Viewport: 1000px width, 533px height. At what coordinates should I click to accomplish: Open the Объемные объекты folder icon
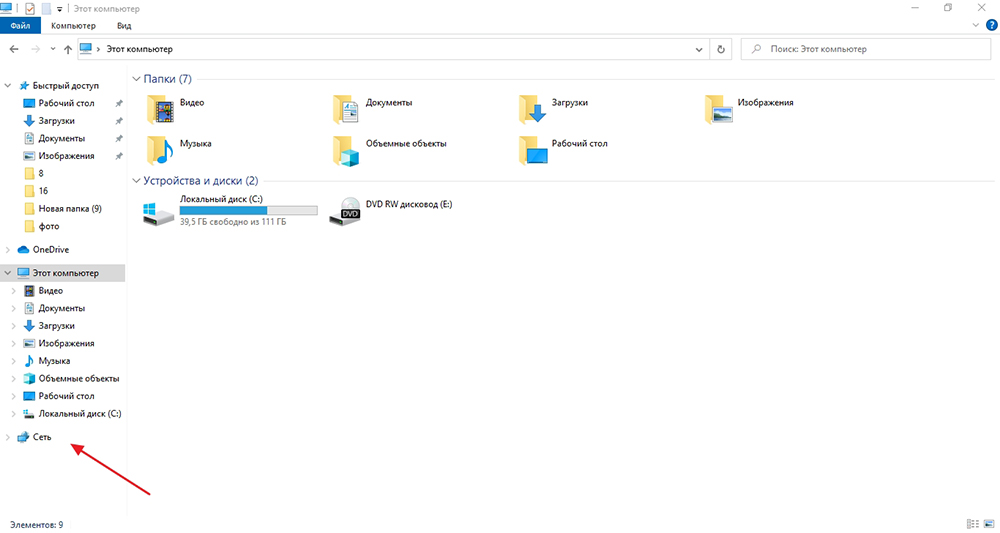(x=346, y=151)
